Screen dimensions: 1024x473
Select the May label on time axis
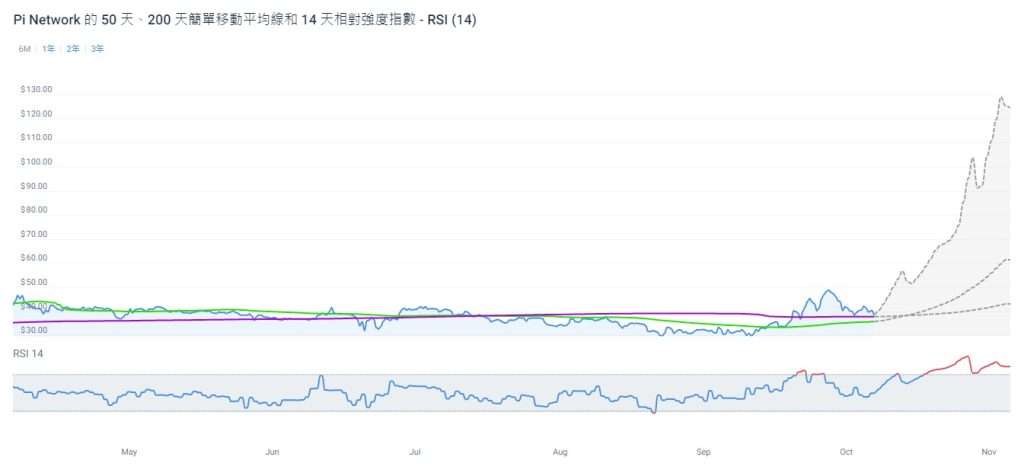129,452
